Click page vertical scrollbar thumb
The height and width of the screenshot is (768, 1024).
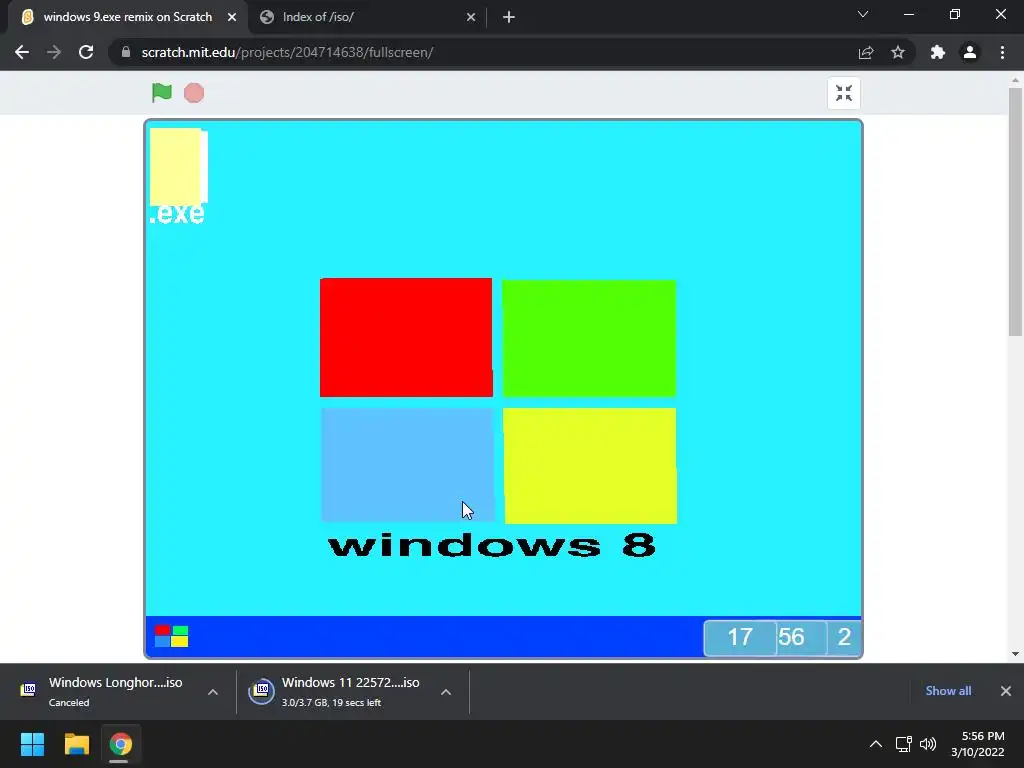(x=1015, y=212)
